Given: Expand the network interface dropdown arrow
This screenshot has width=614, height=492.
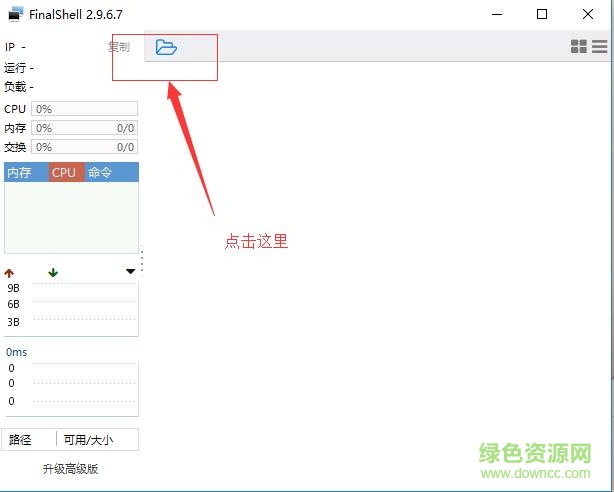Looking at the screenshot, I should coord(130,271).
